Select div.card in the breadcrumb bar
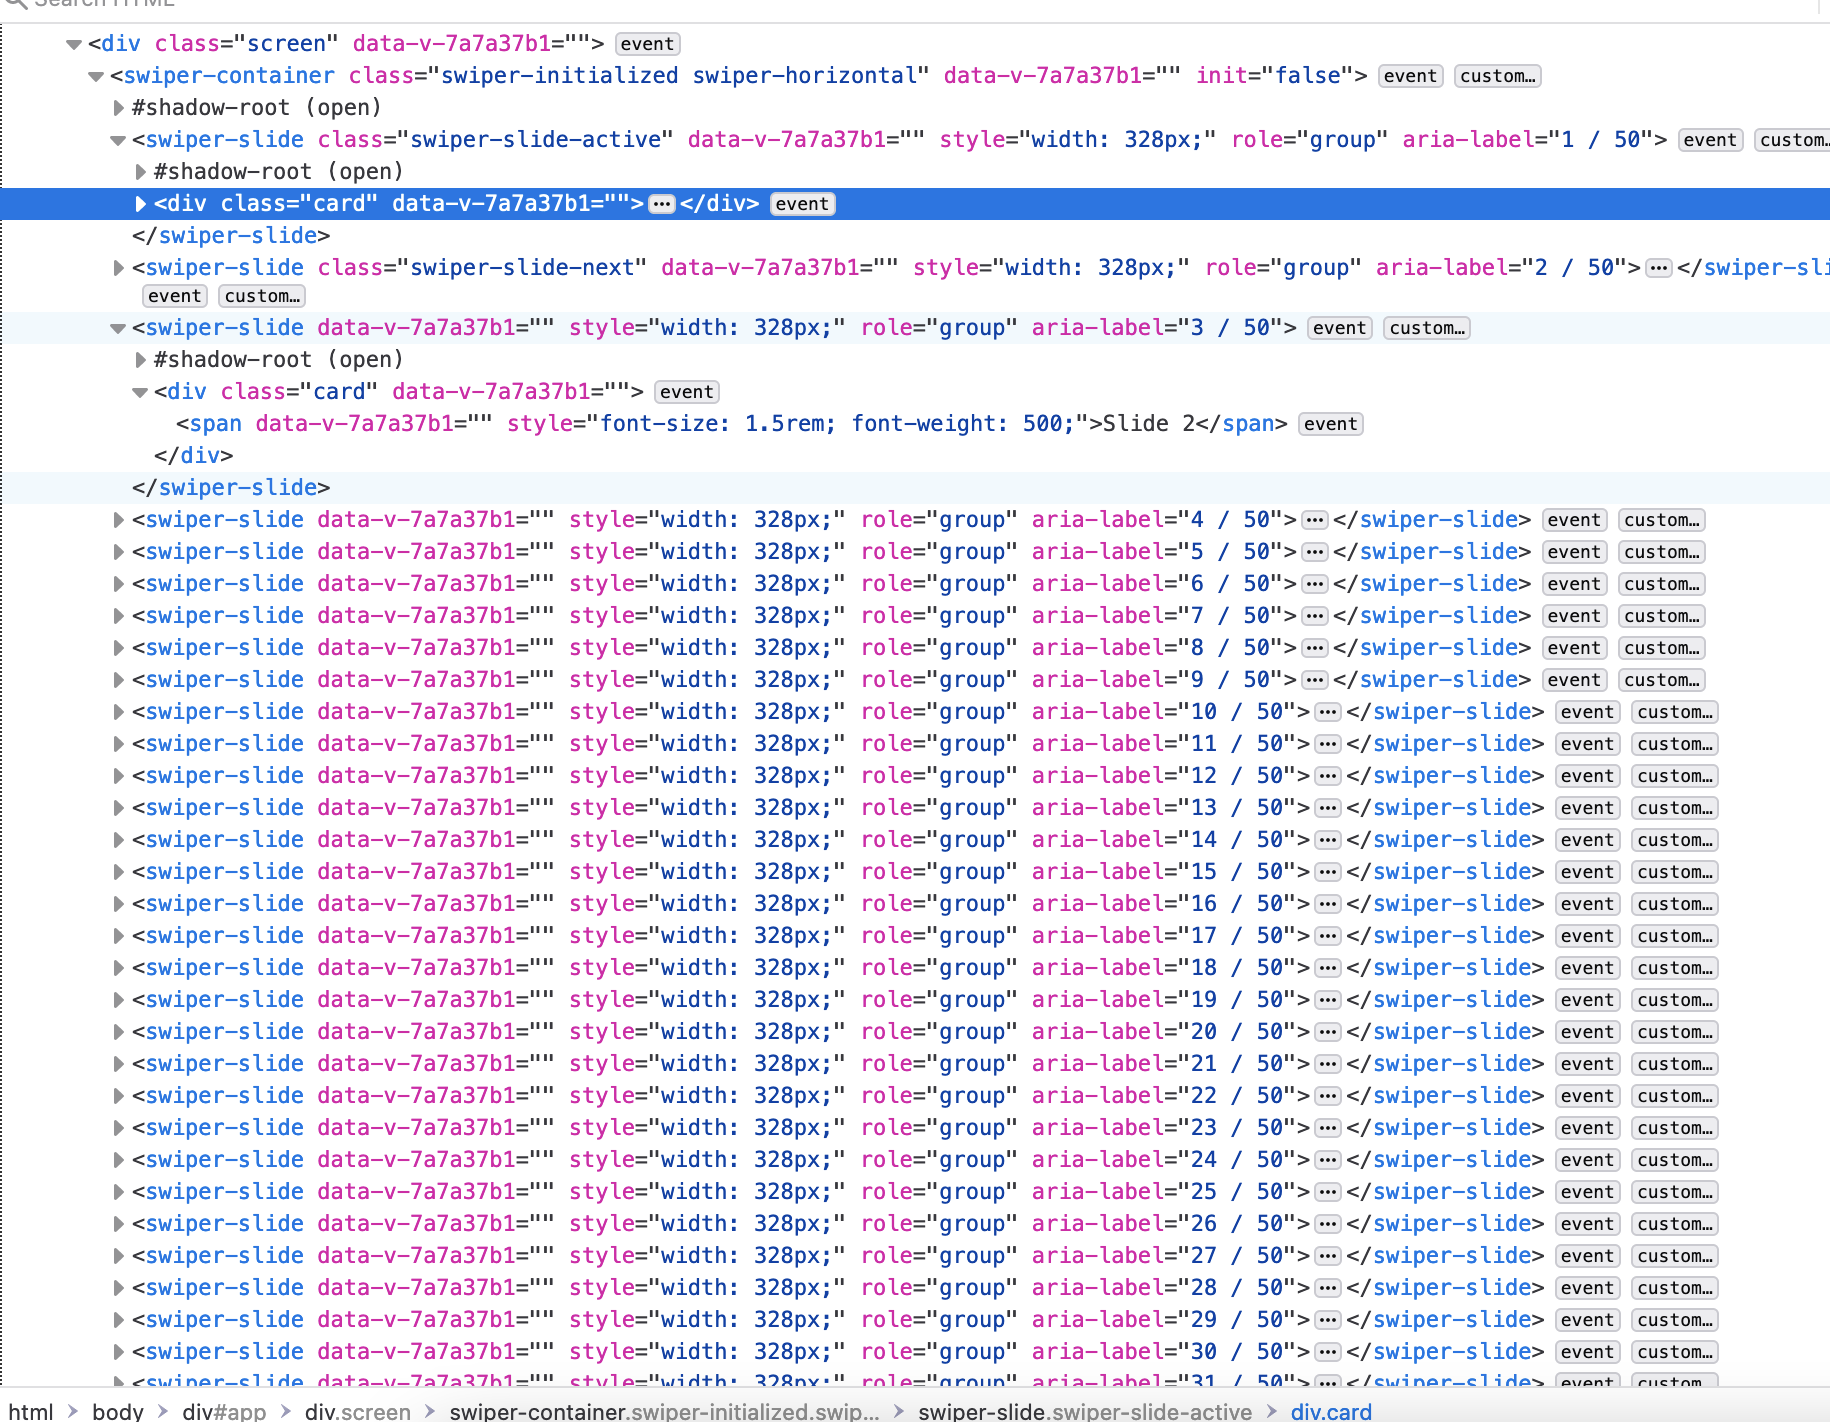The width and height of the screenshot is (1830, 1422). tap(1331, 1411)
